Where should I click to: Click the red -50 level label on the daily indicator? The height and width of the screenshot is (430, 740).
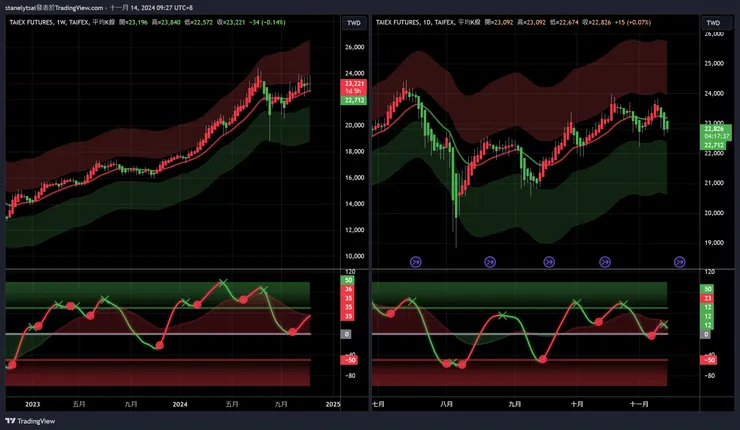pyautogui.click(x=709, y=360)
